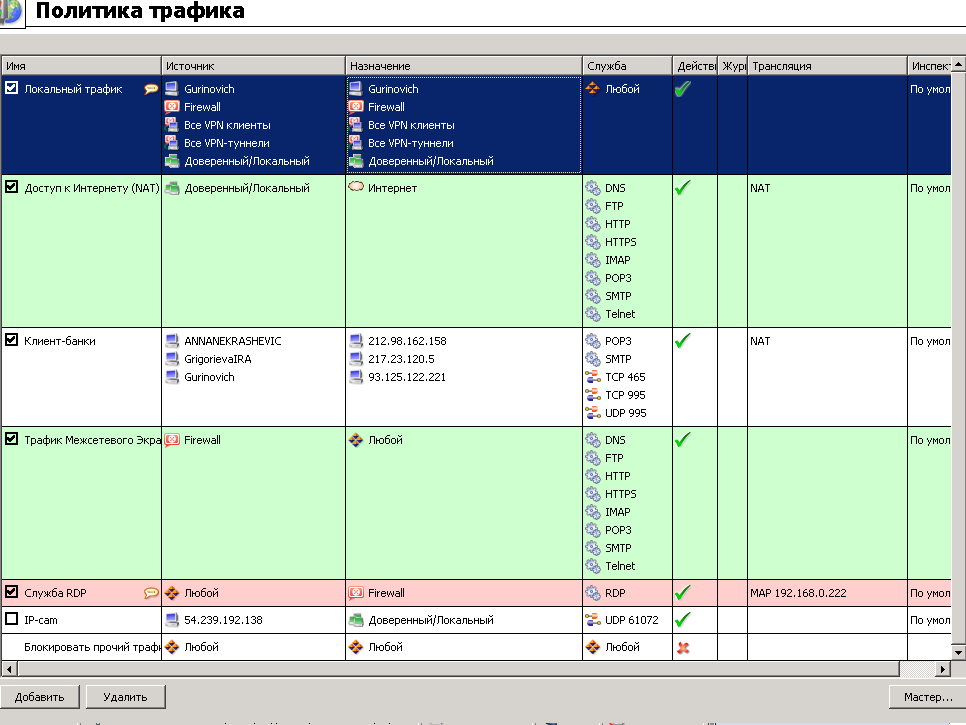Click the vertical scrollbar up arrow
Screen dimensions: 966x725
959,64
